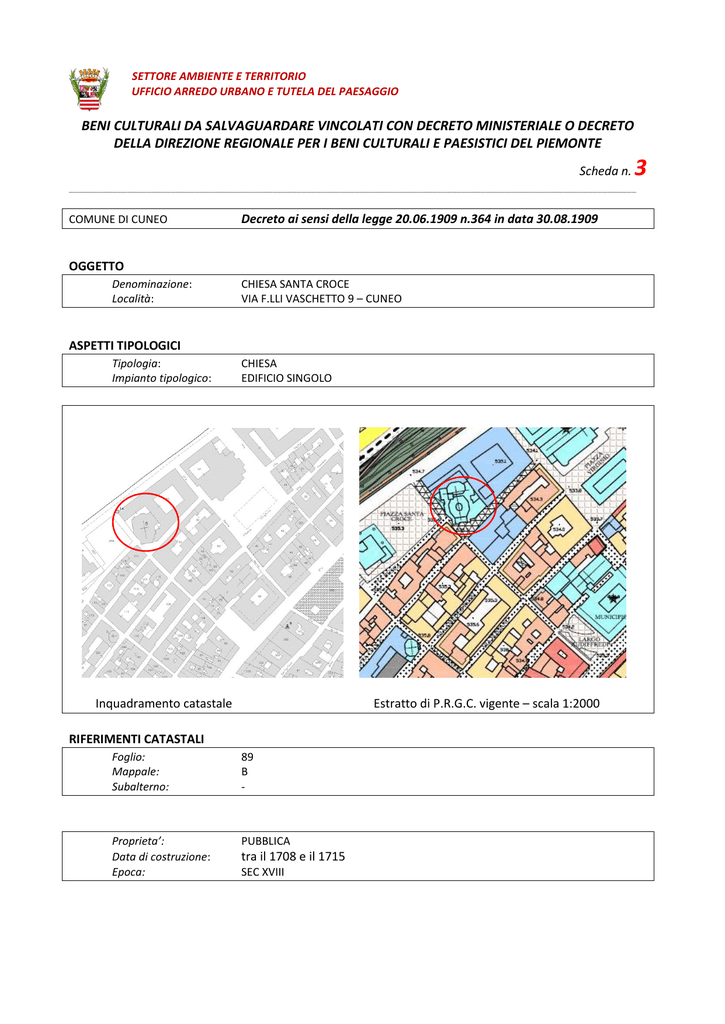This screenshot has height=1024, width=725.
Task: Select the colored P.R.G.C. map extract
Action: click(492, 552)
